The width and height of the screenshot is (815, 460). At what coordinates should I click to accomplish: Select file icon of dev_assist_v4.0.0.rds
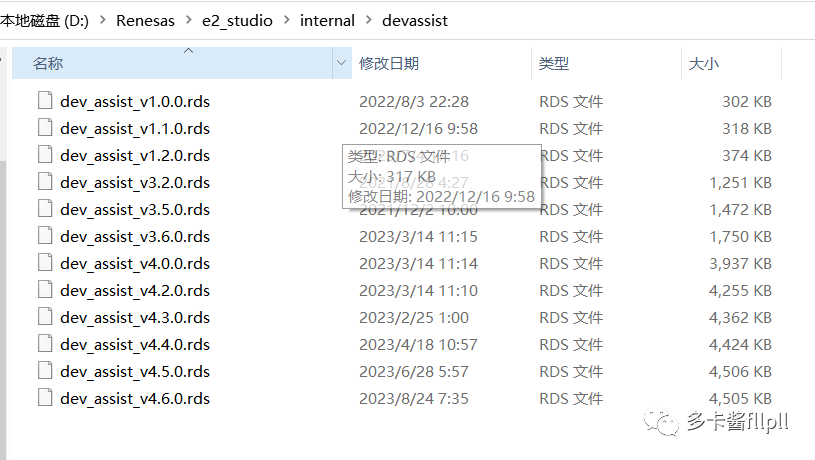pyautogui.click(x=45, y=262)
